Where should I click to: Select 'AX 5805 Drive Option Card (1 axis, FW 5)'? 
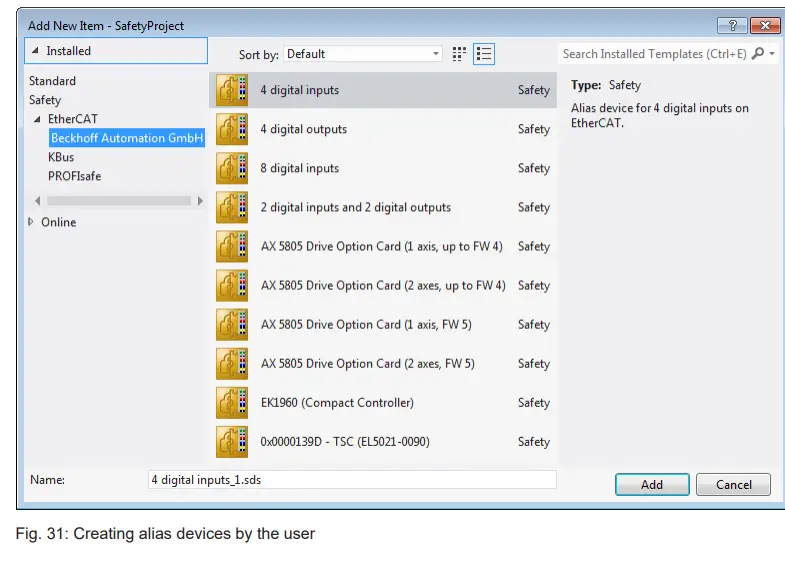[382, 324]
